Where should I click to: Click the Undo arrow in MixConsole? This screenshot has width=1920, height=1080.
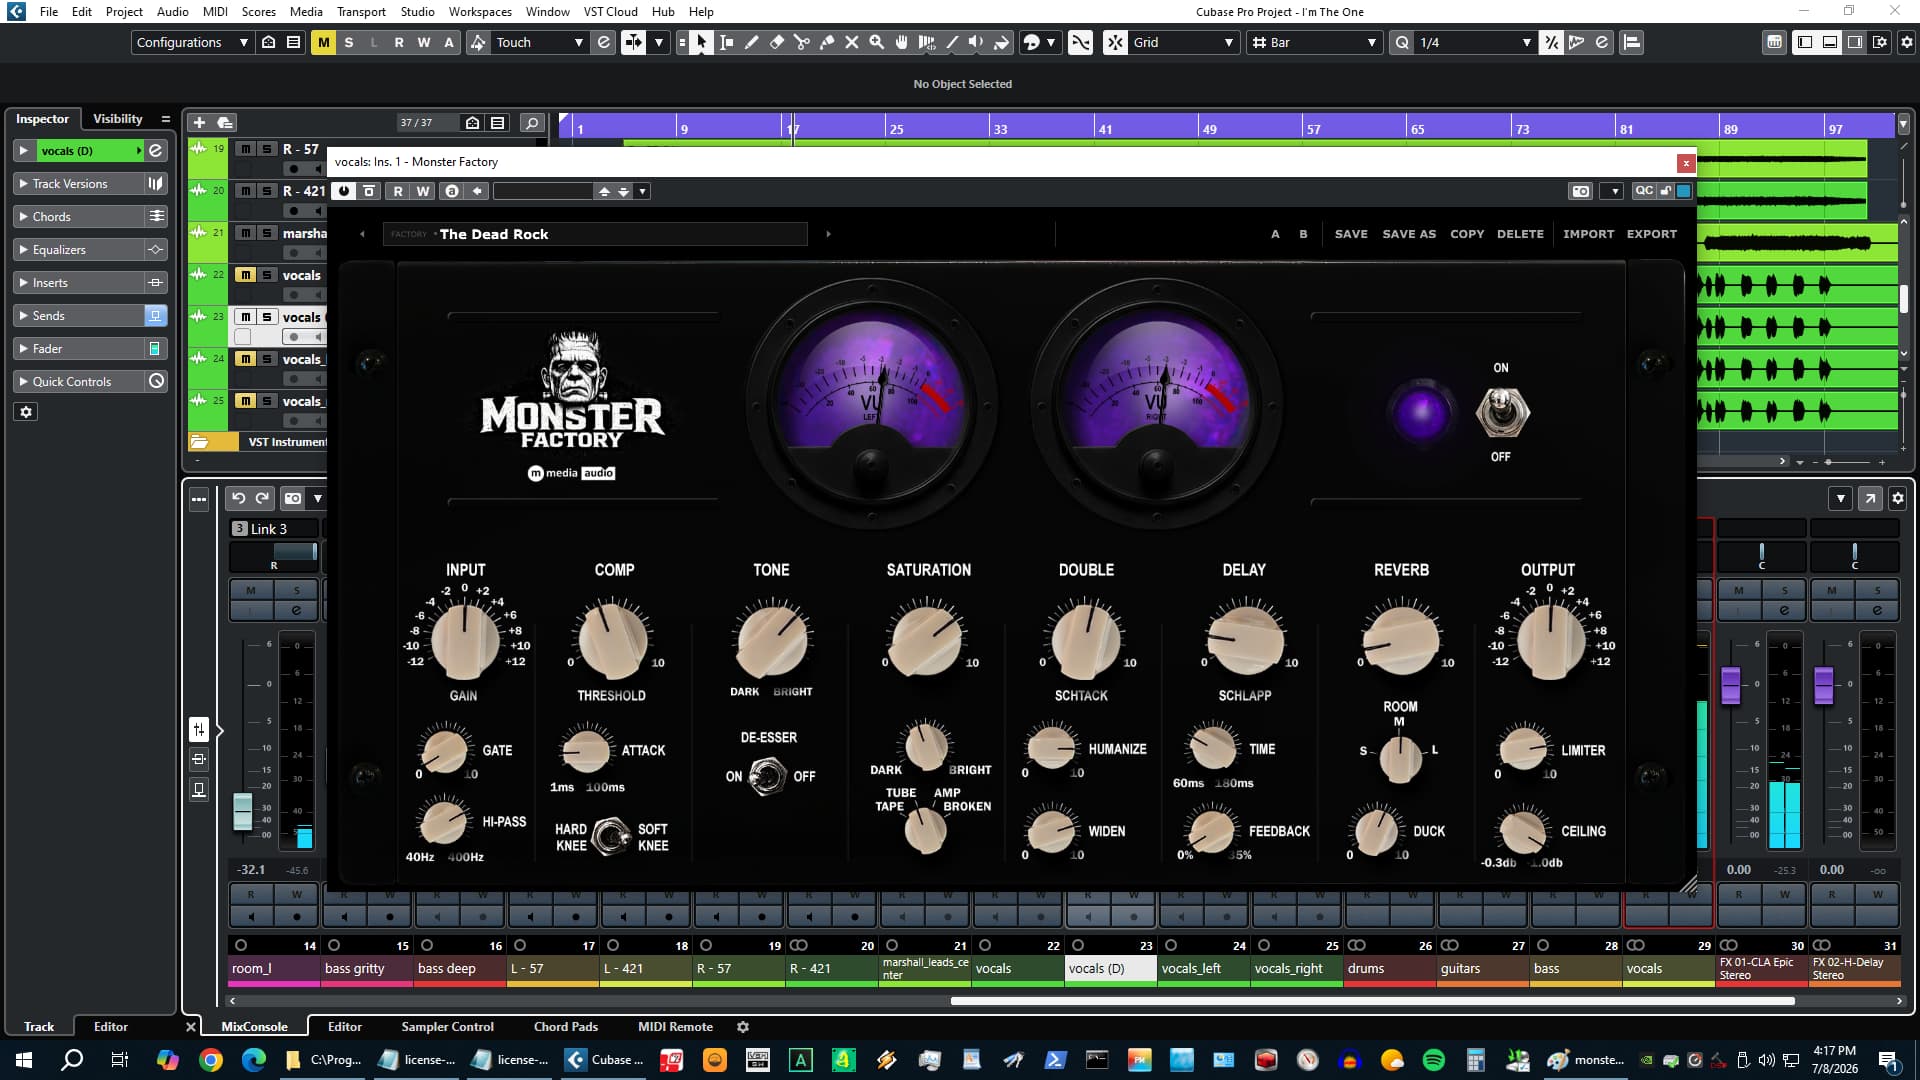pyautogui.click(x=238, y=498)
